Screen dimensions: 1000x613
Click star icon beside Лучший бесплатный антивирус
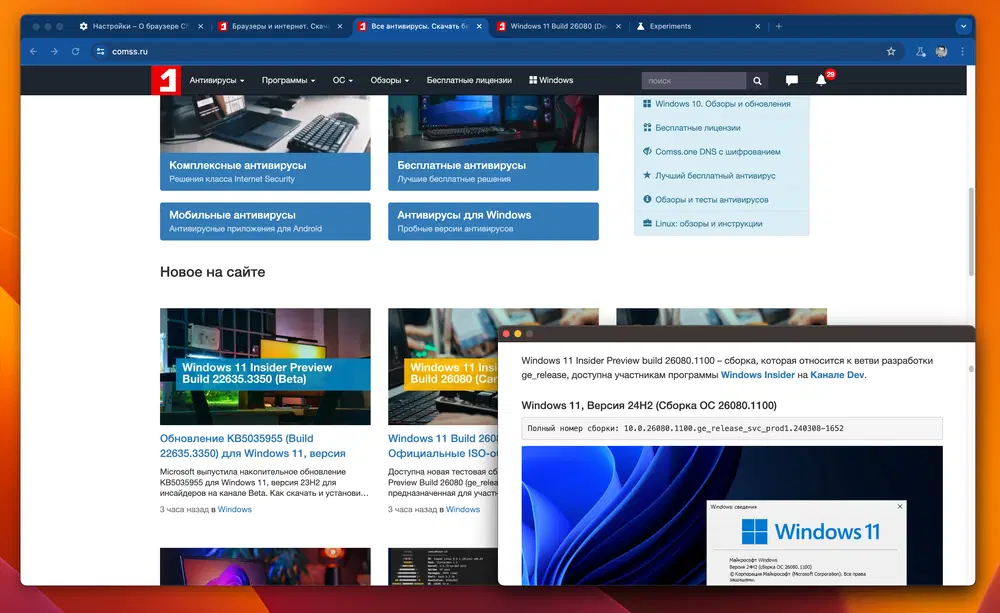click(647, 175)
